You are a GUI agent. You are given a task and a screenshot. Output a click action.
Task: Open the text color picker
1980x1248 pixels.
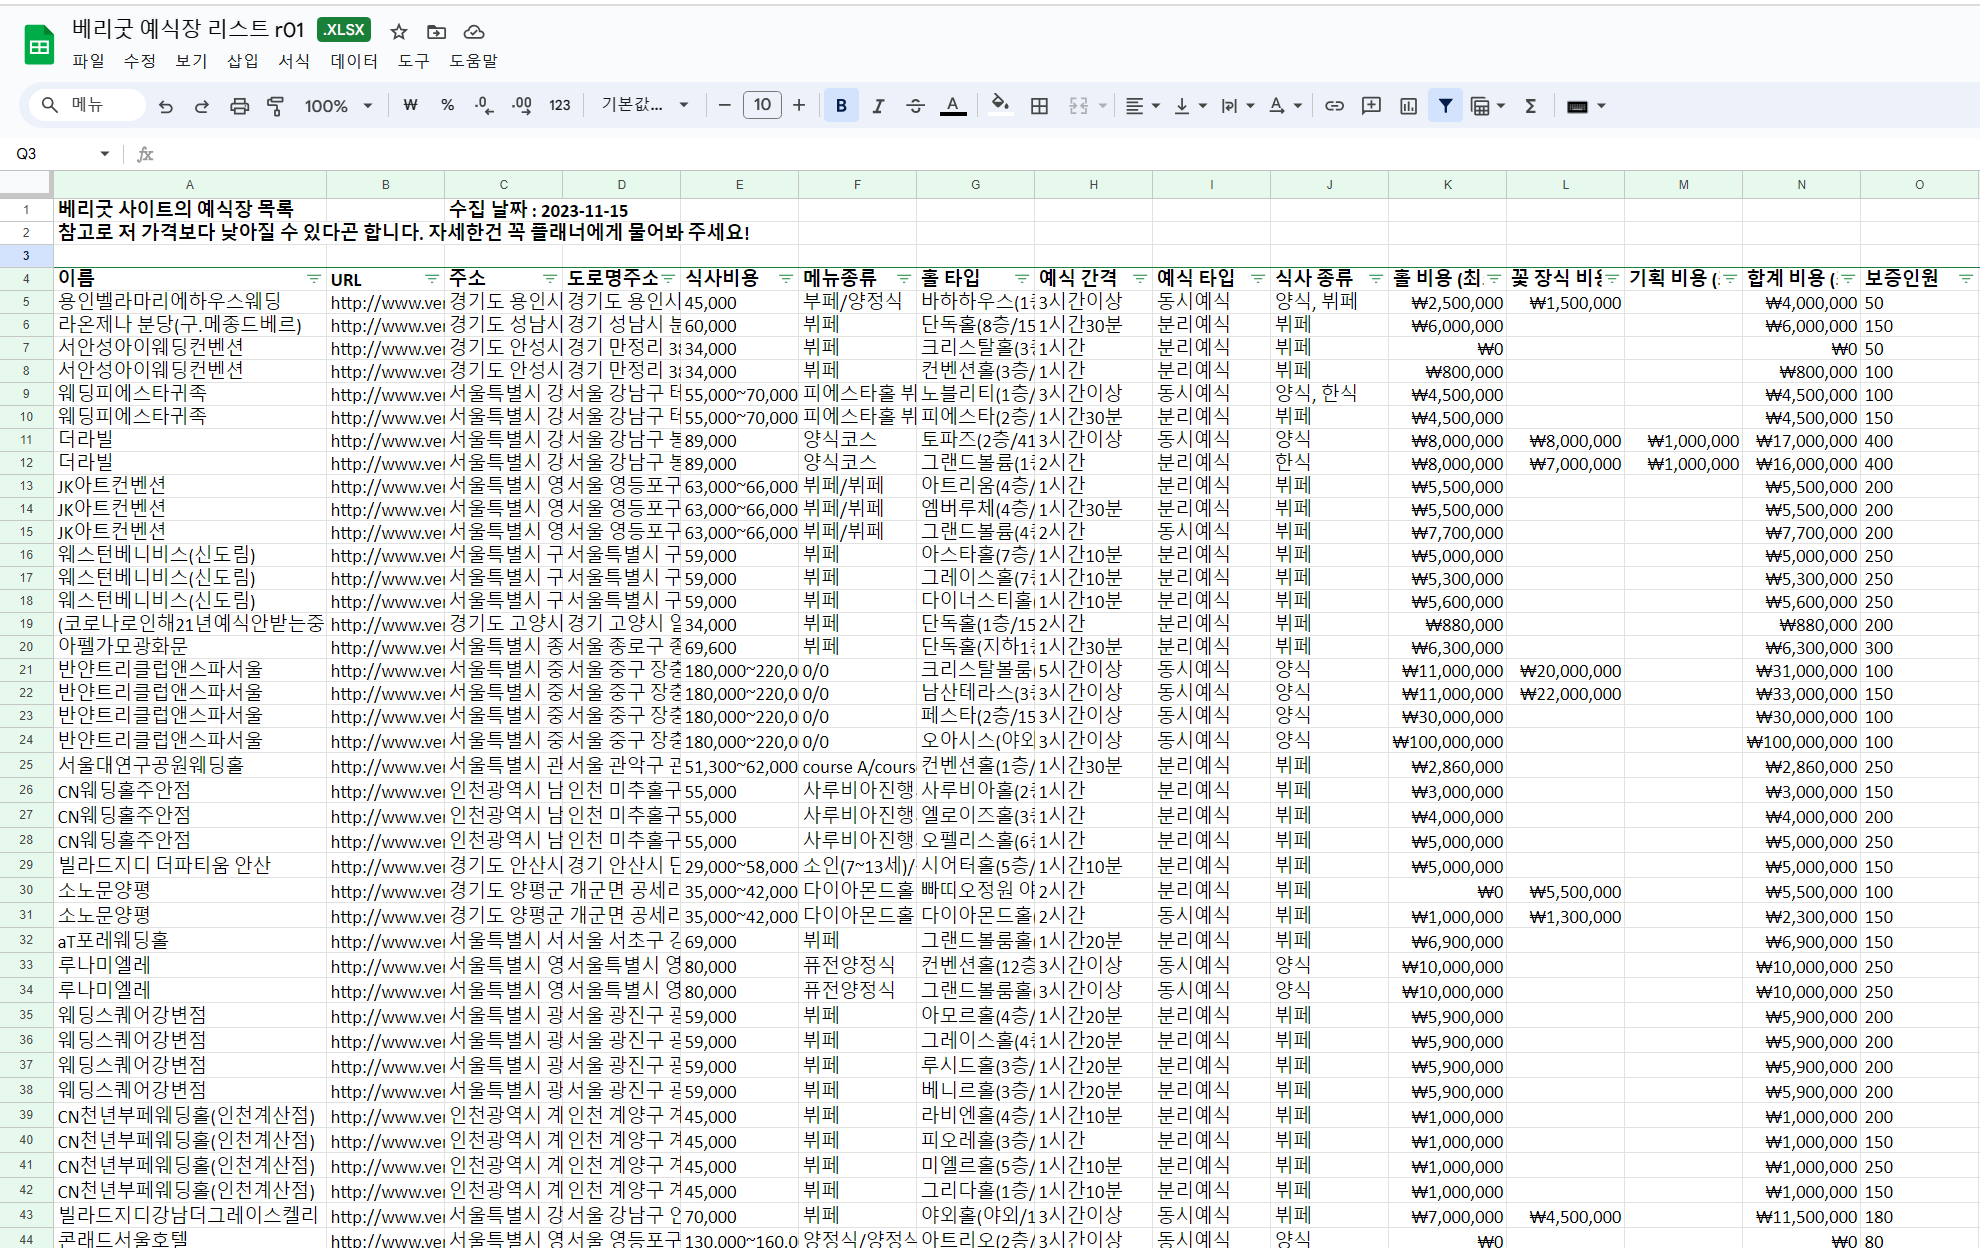tap(953, 106)
